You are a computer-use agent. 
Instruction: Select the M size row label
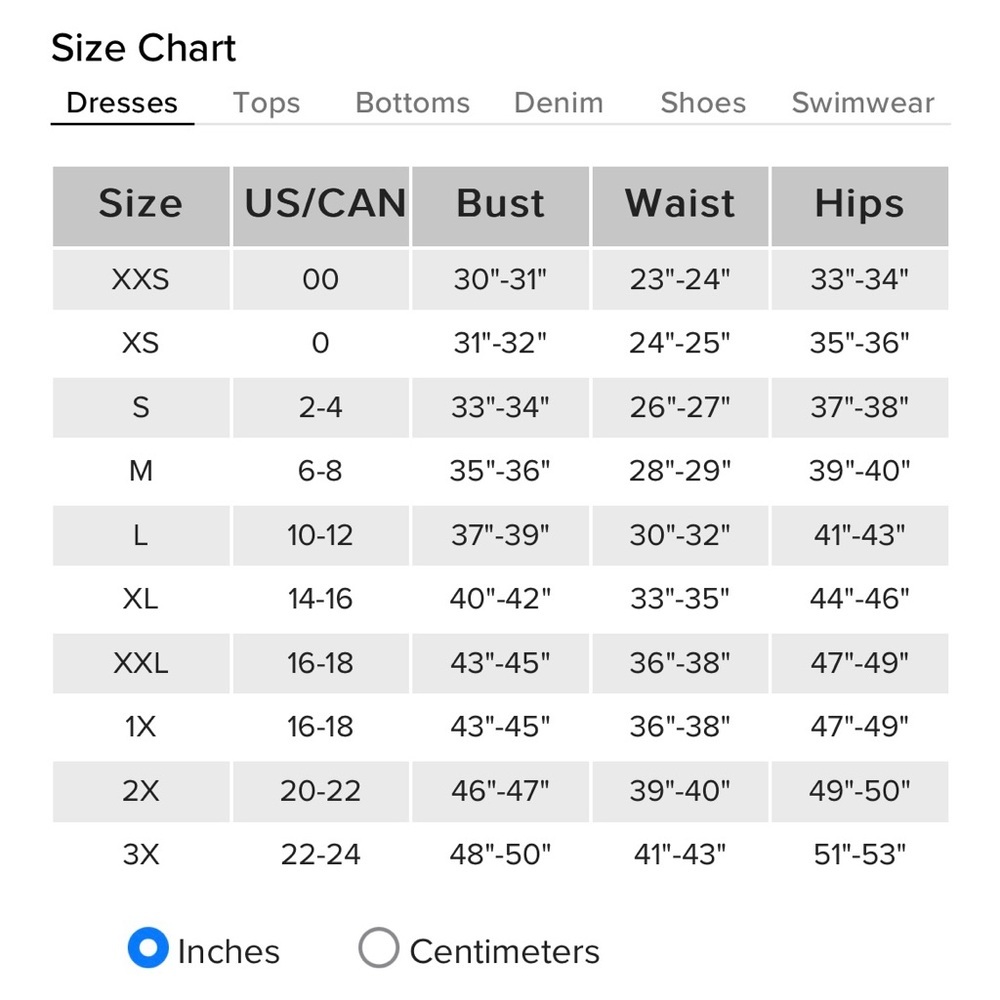pos(141,471)
